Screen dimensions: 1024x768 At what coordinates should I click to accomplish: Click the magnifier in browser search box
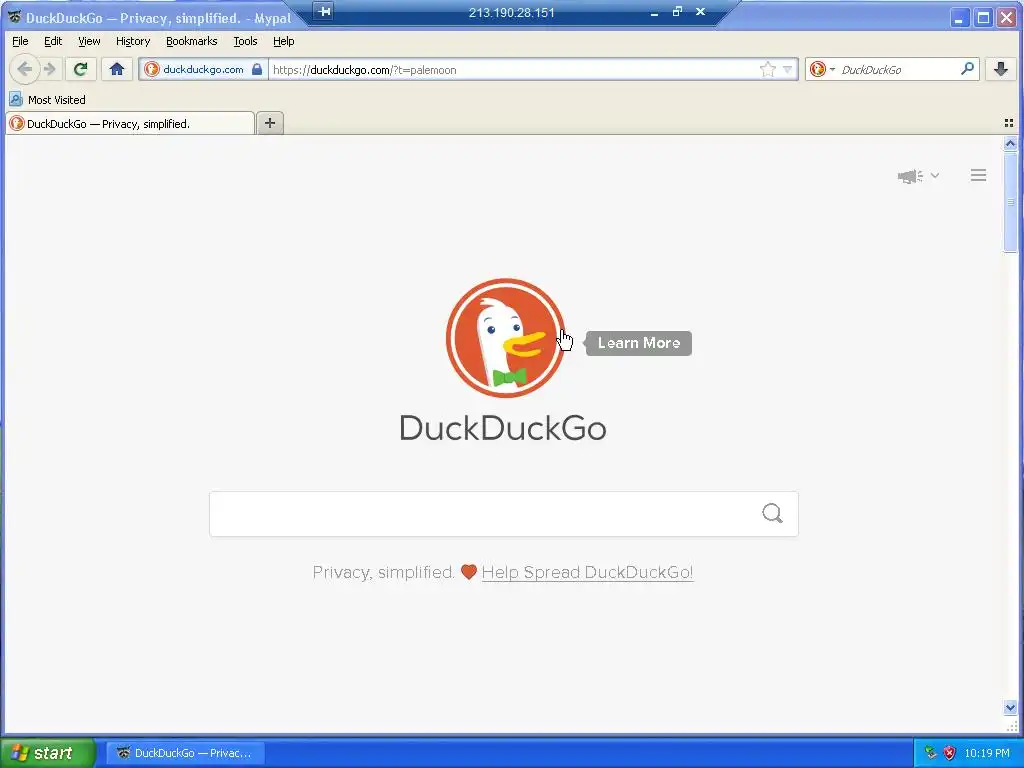967,69
